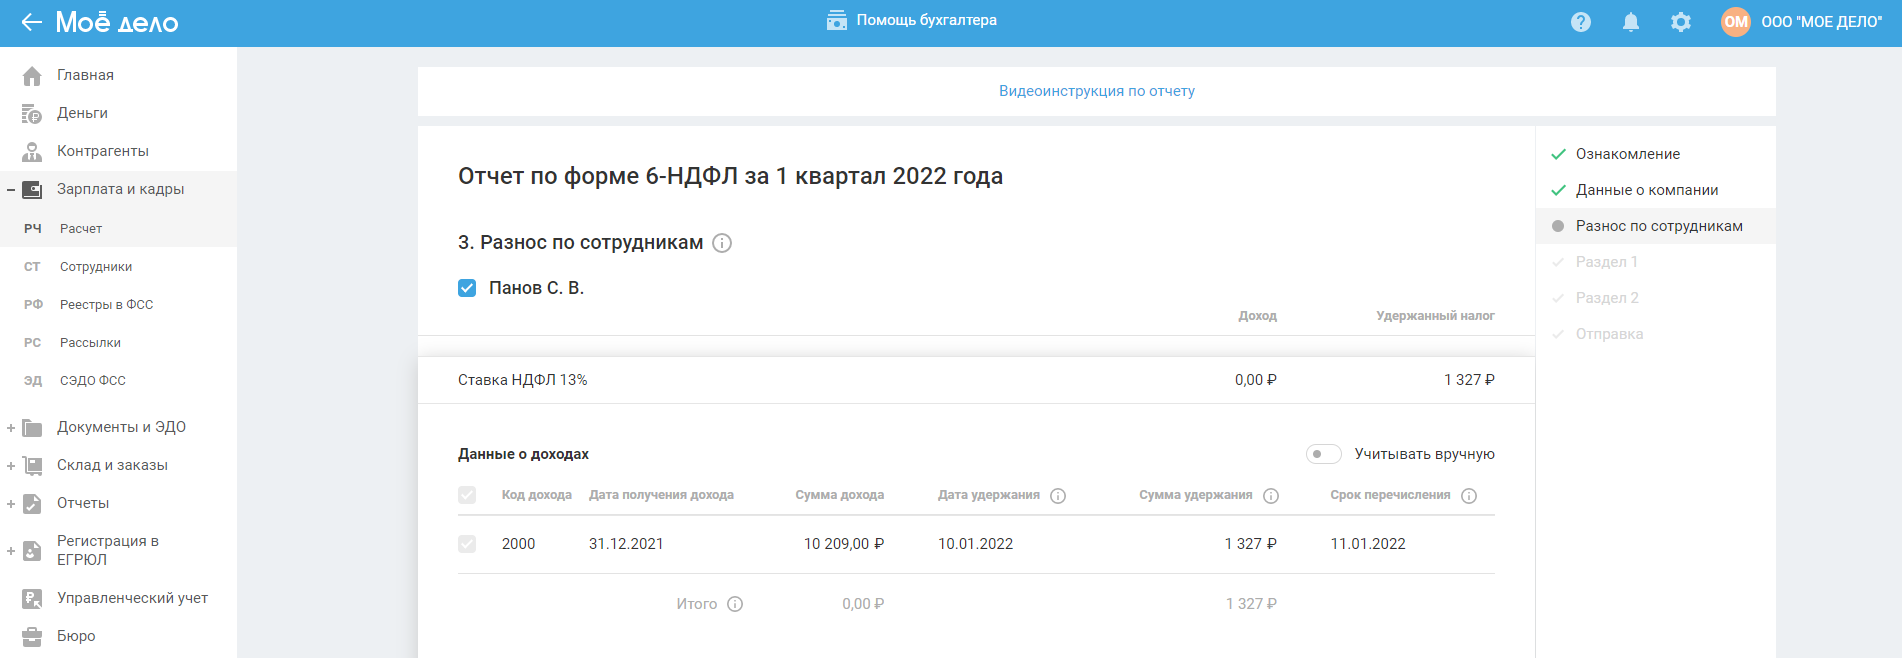Click the Бюро briefcase icon
Screen dimensions: 1902x658
32,637
